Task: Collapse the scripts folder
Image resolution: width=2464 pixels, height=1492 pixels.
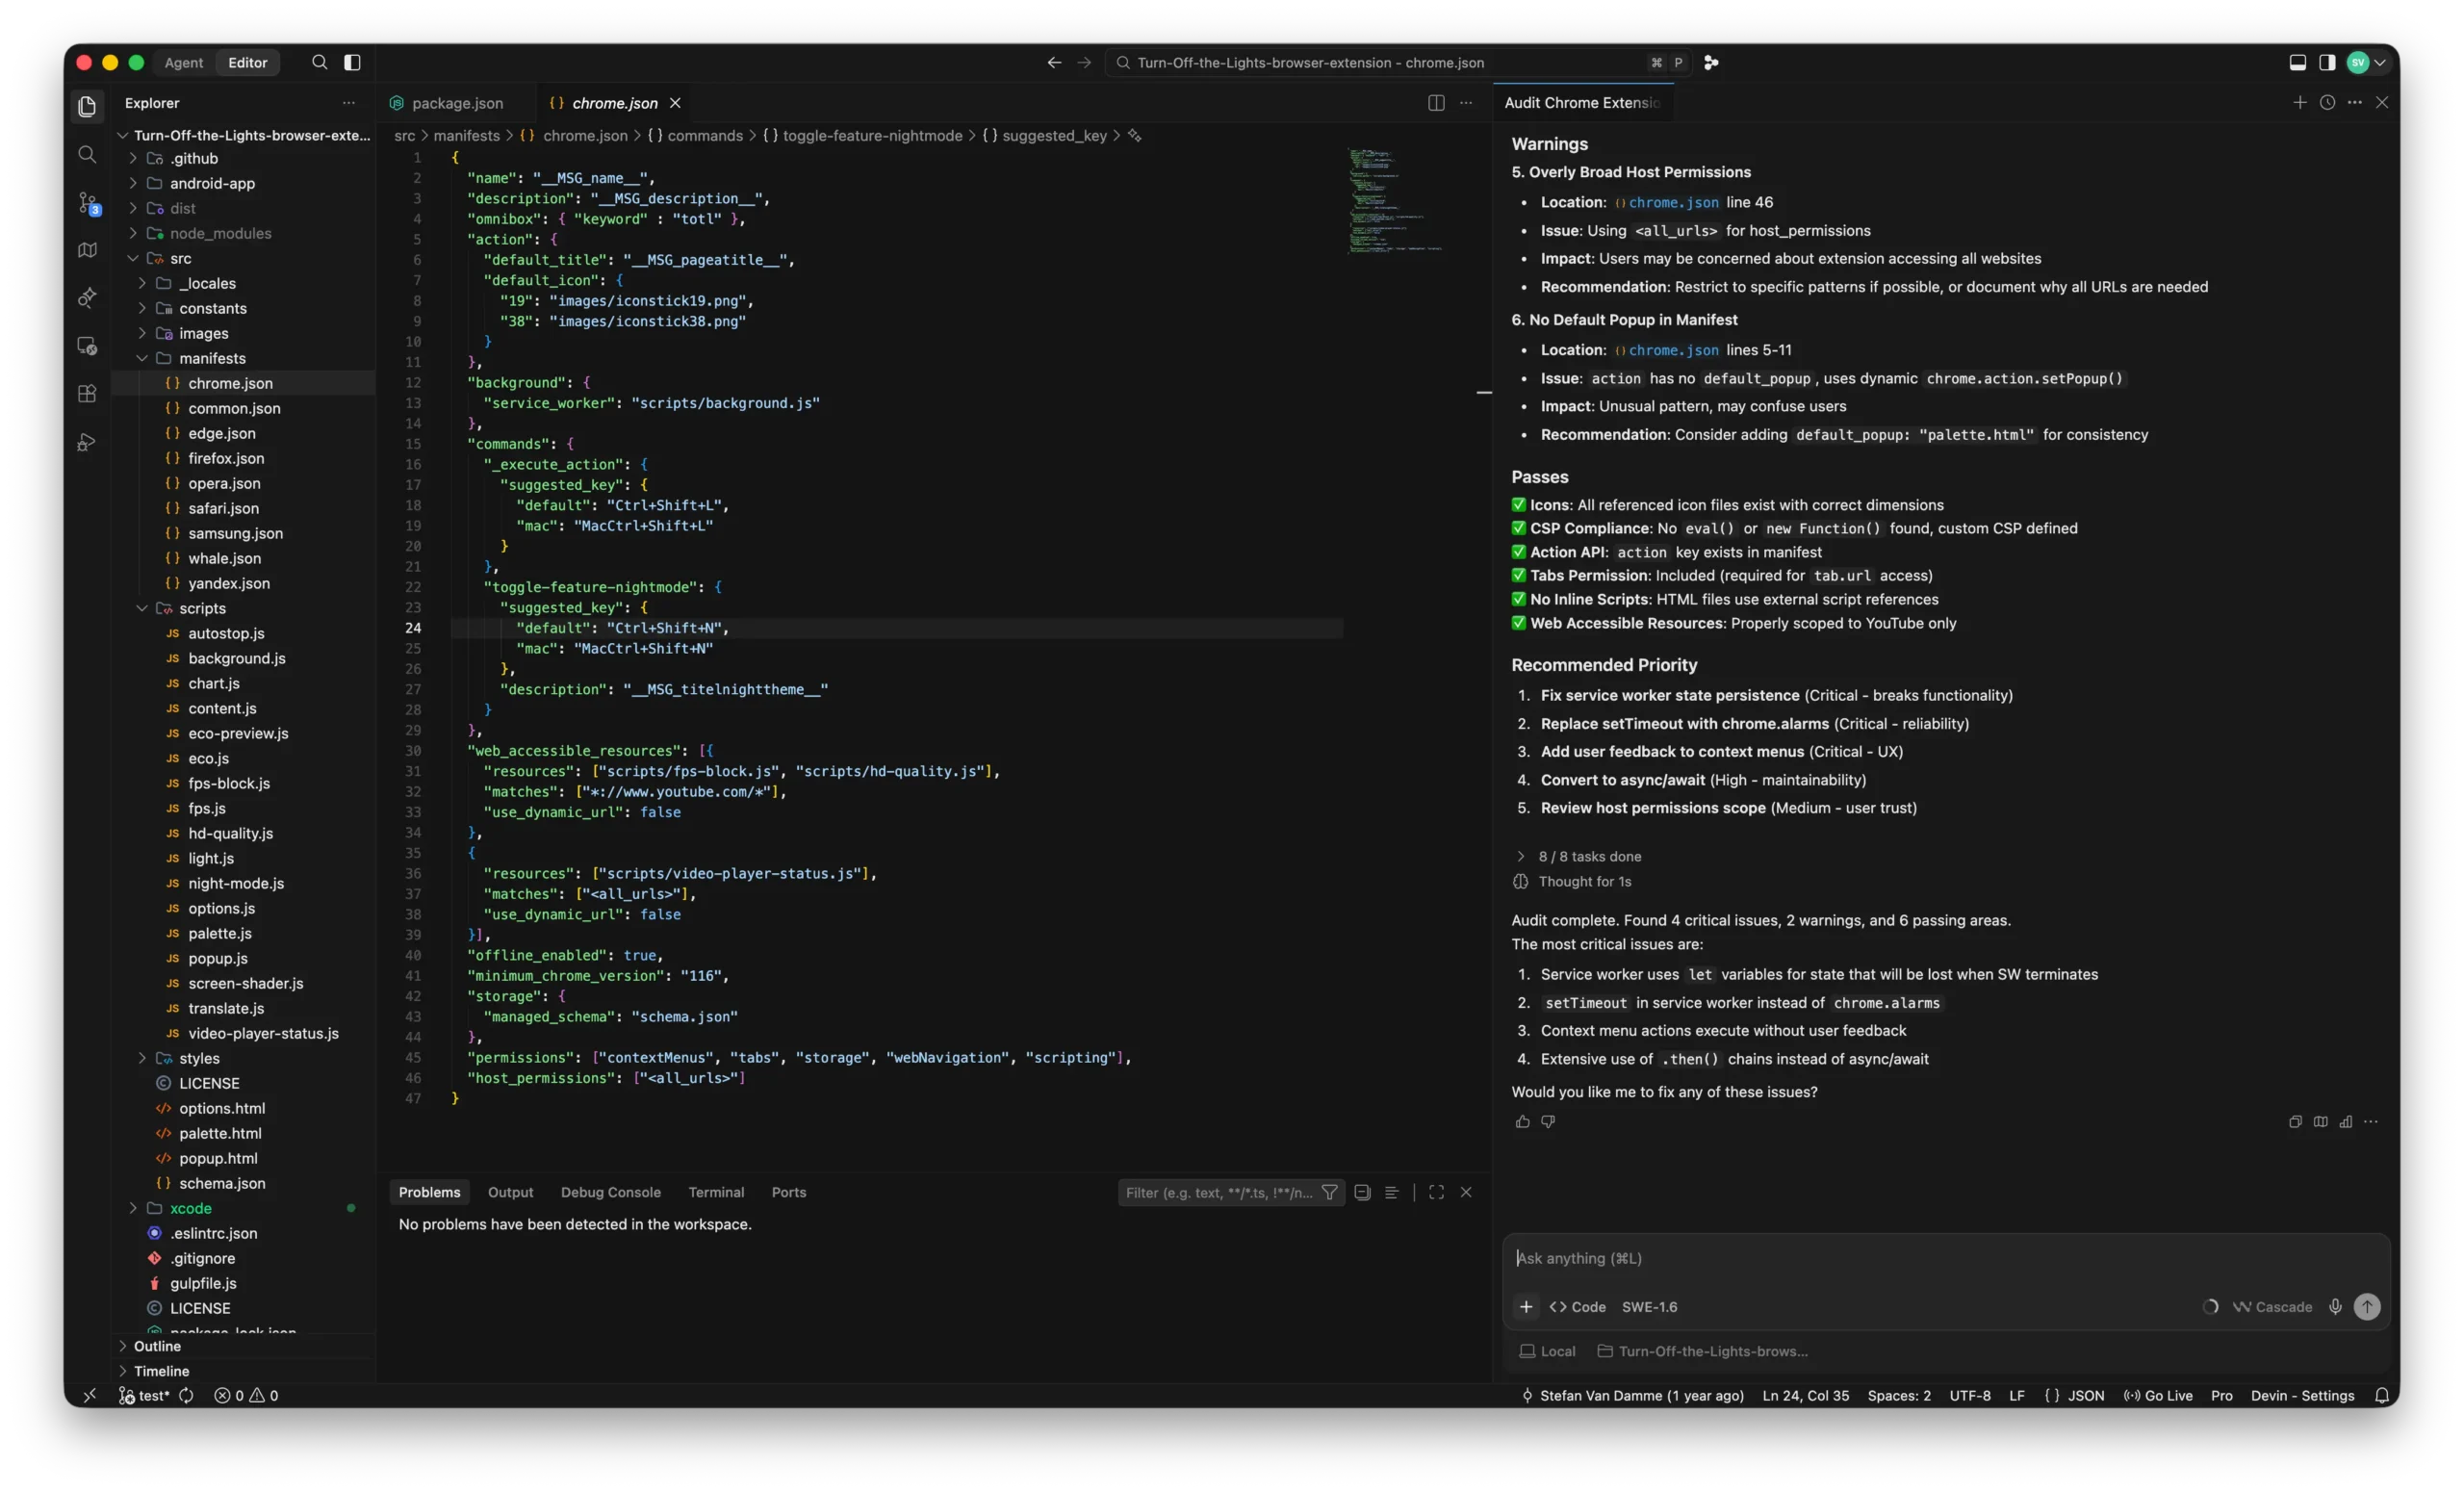Action: pos(202,608)
